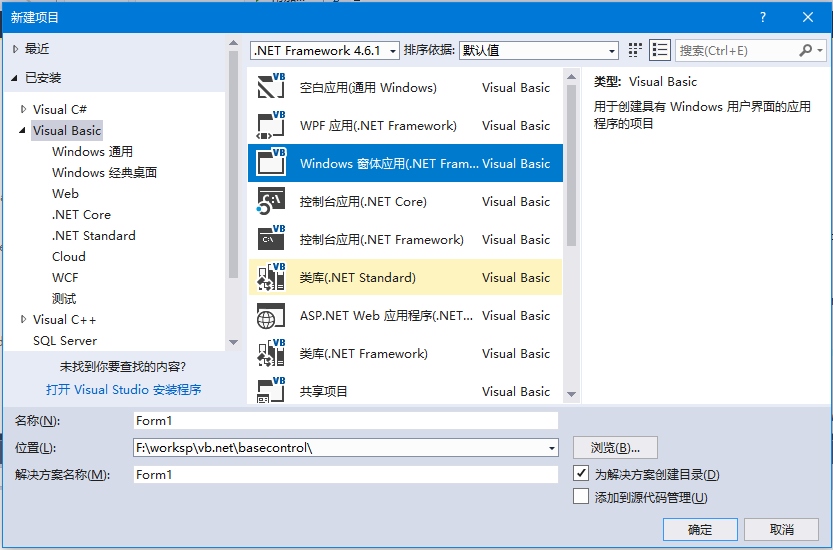Select WPF 应用(.NET Framework) template name
833x550 pixels.
378,125
